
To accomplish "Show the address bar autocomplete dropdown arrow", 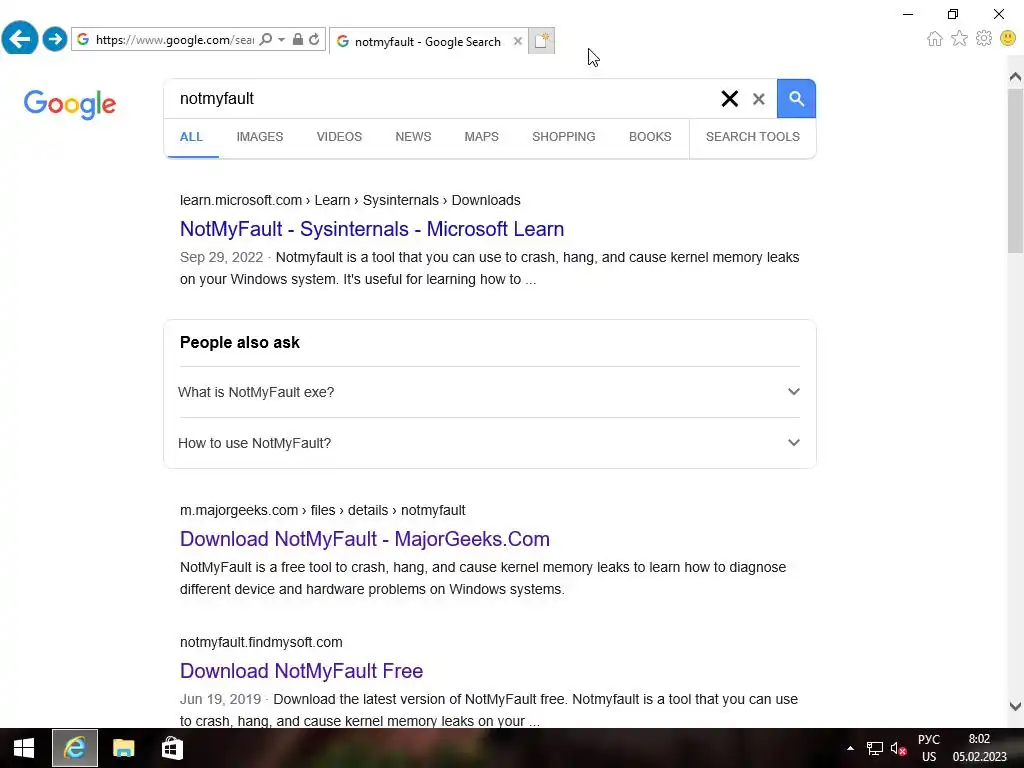I will (281, 39).
